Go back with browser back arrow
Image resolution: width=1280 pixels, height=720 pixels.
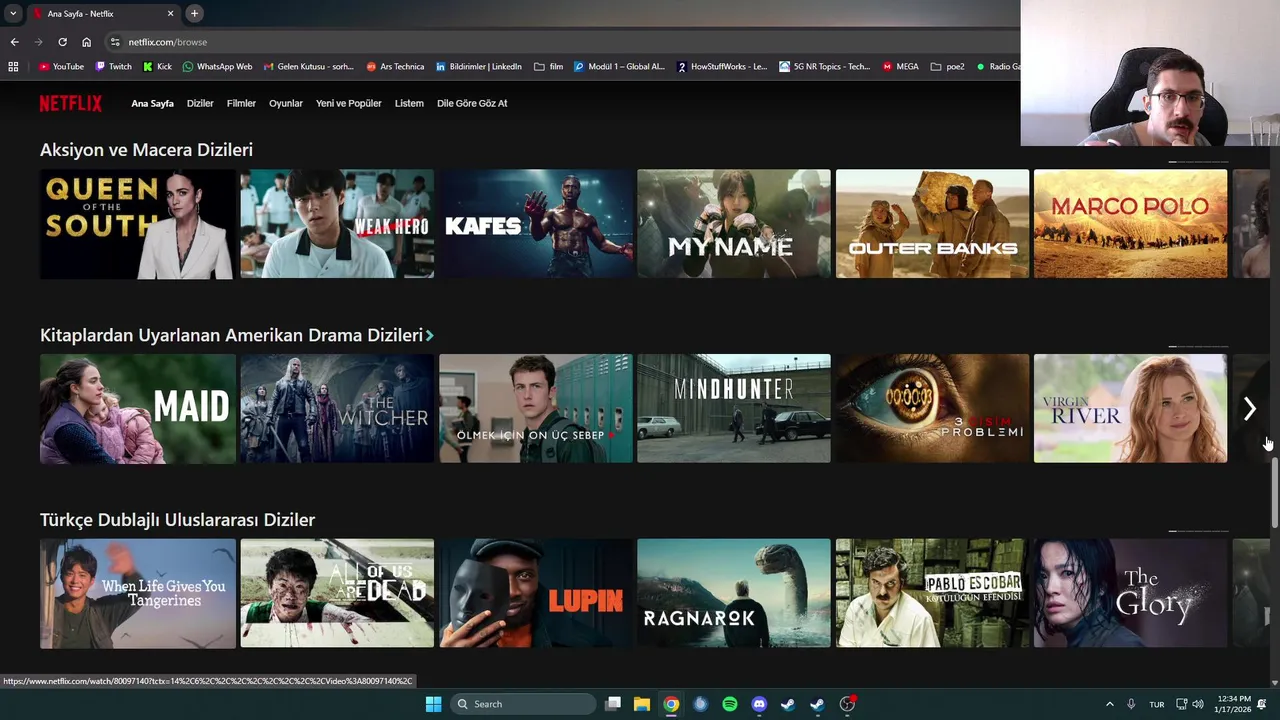coord(14,42)
